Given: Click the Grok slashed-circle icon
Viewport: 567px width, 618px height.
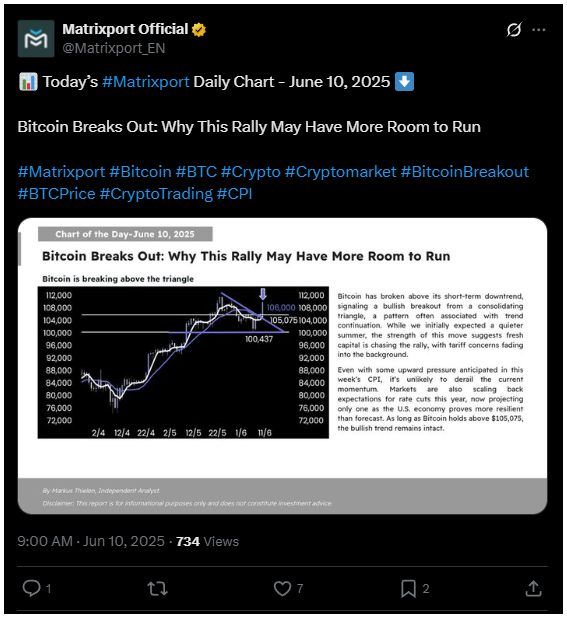Looking at the screenshot, I should (514, 30).
